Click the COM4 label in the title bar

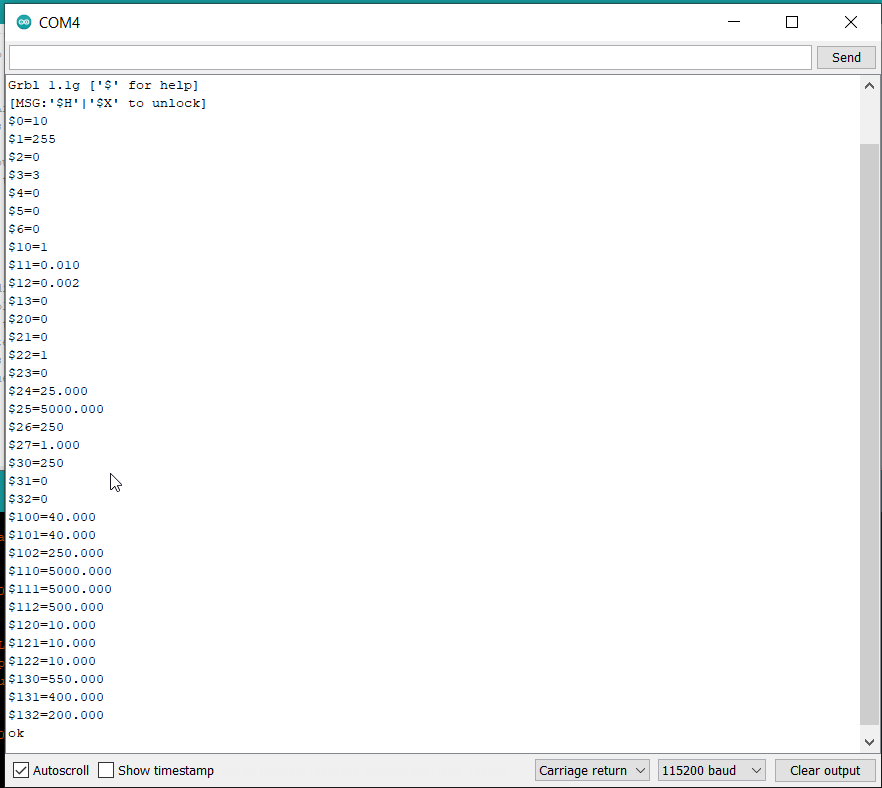click(58, 21)
